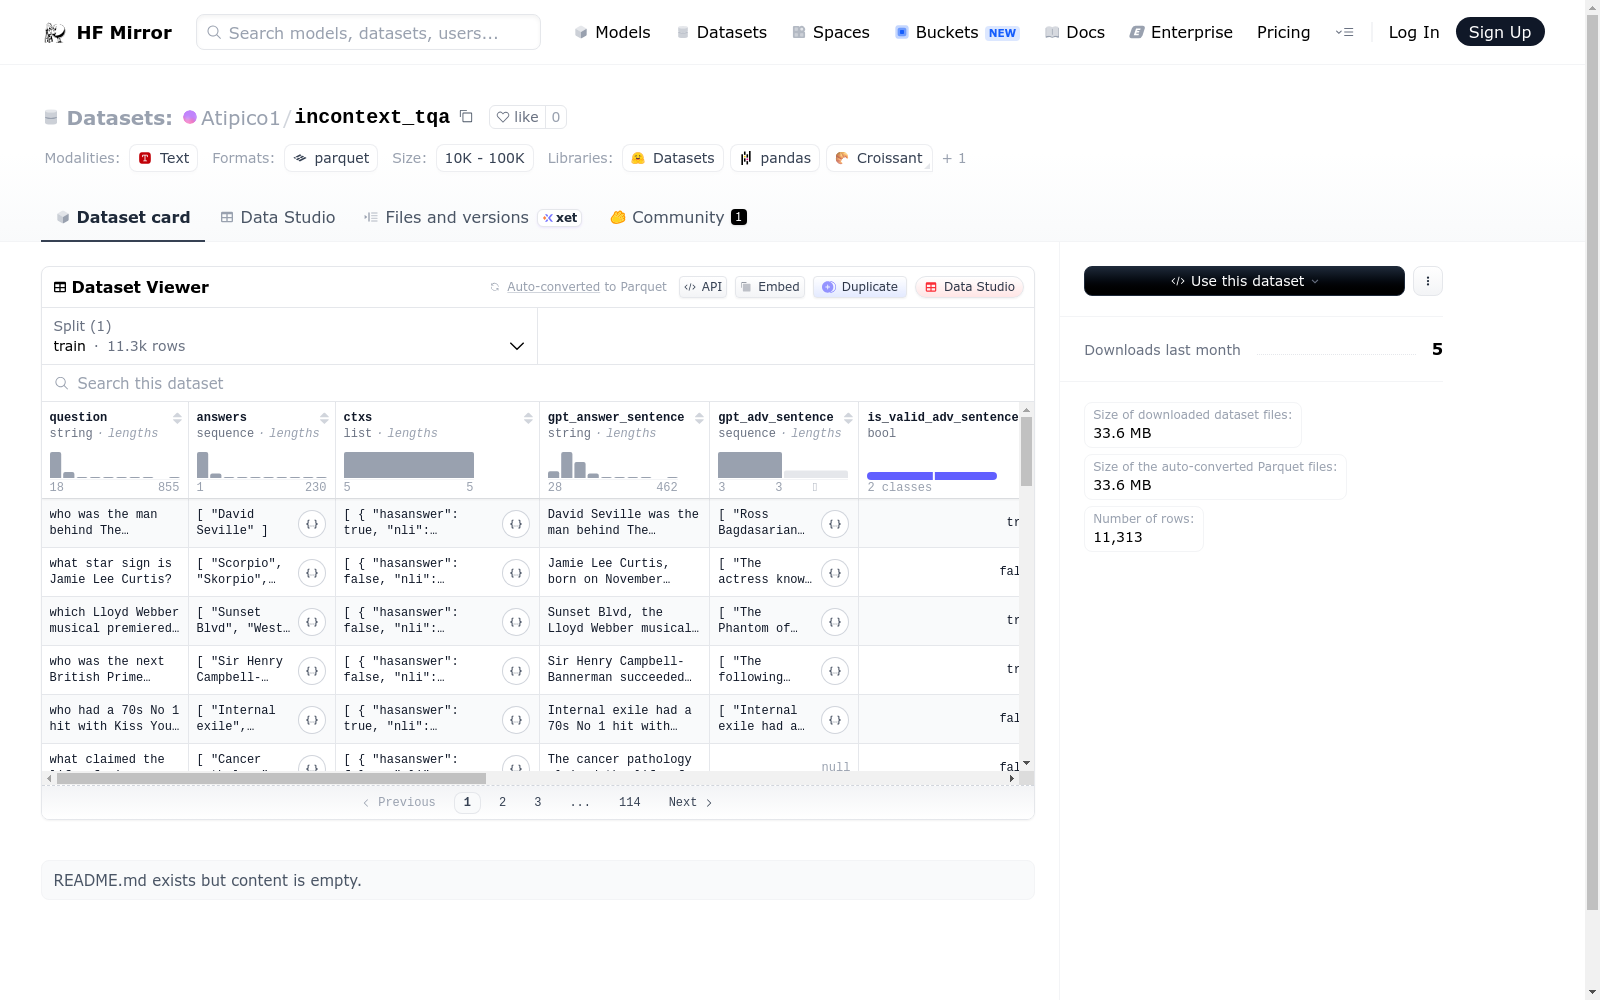Viewport: 1600px width, 1000px height.
Task: Open the Use this dataset dropdown
Action: coord(1244,281)
